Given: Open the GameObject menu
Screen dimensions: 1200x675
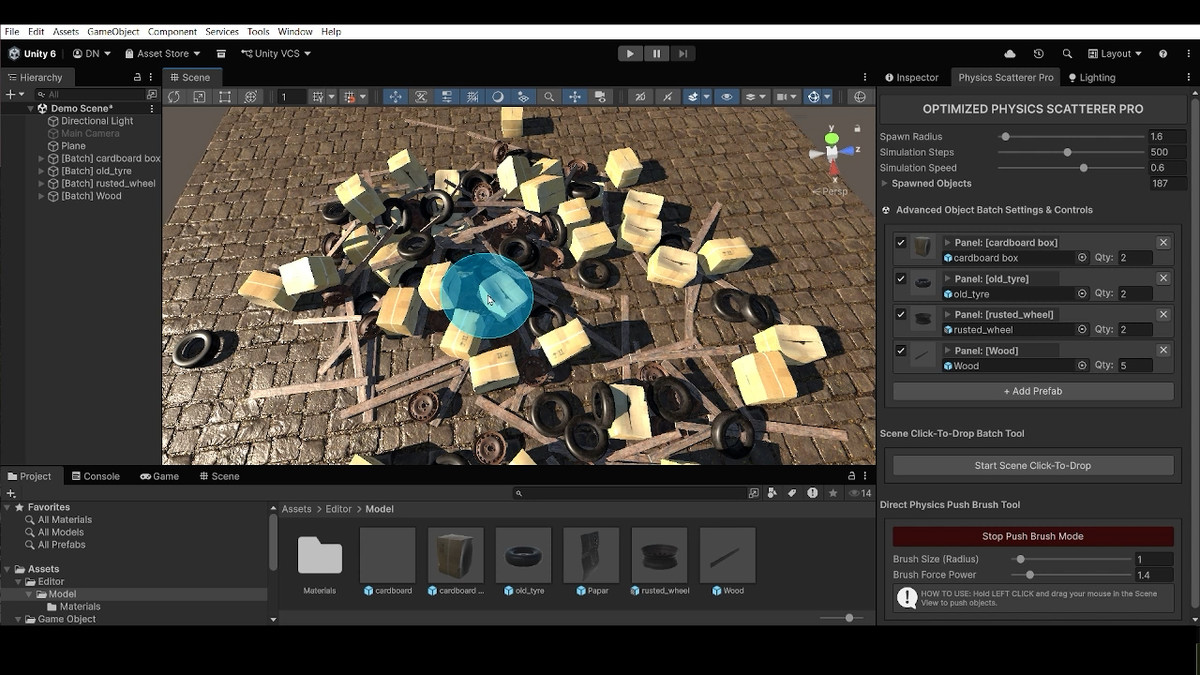Looking at the screenshot, I should (x=113, y=32).
